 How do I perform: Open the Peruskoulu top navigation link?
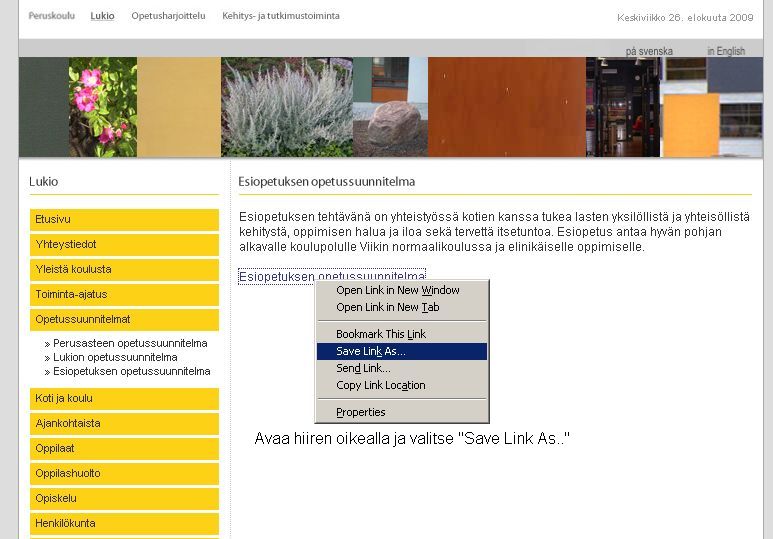coord(52,16)
